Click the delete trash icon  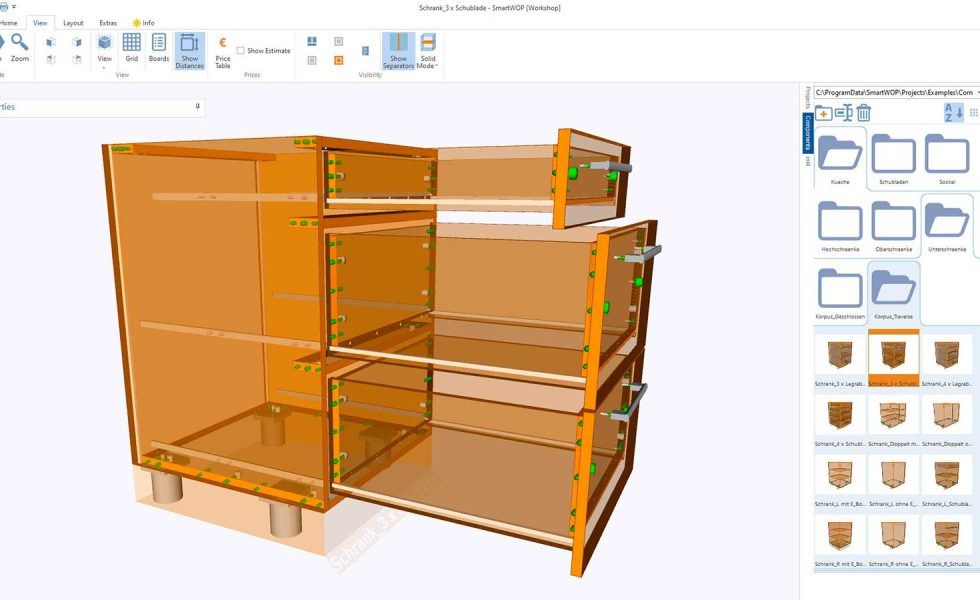click(x=864, y=112)
